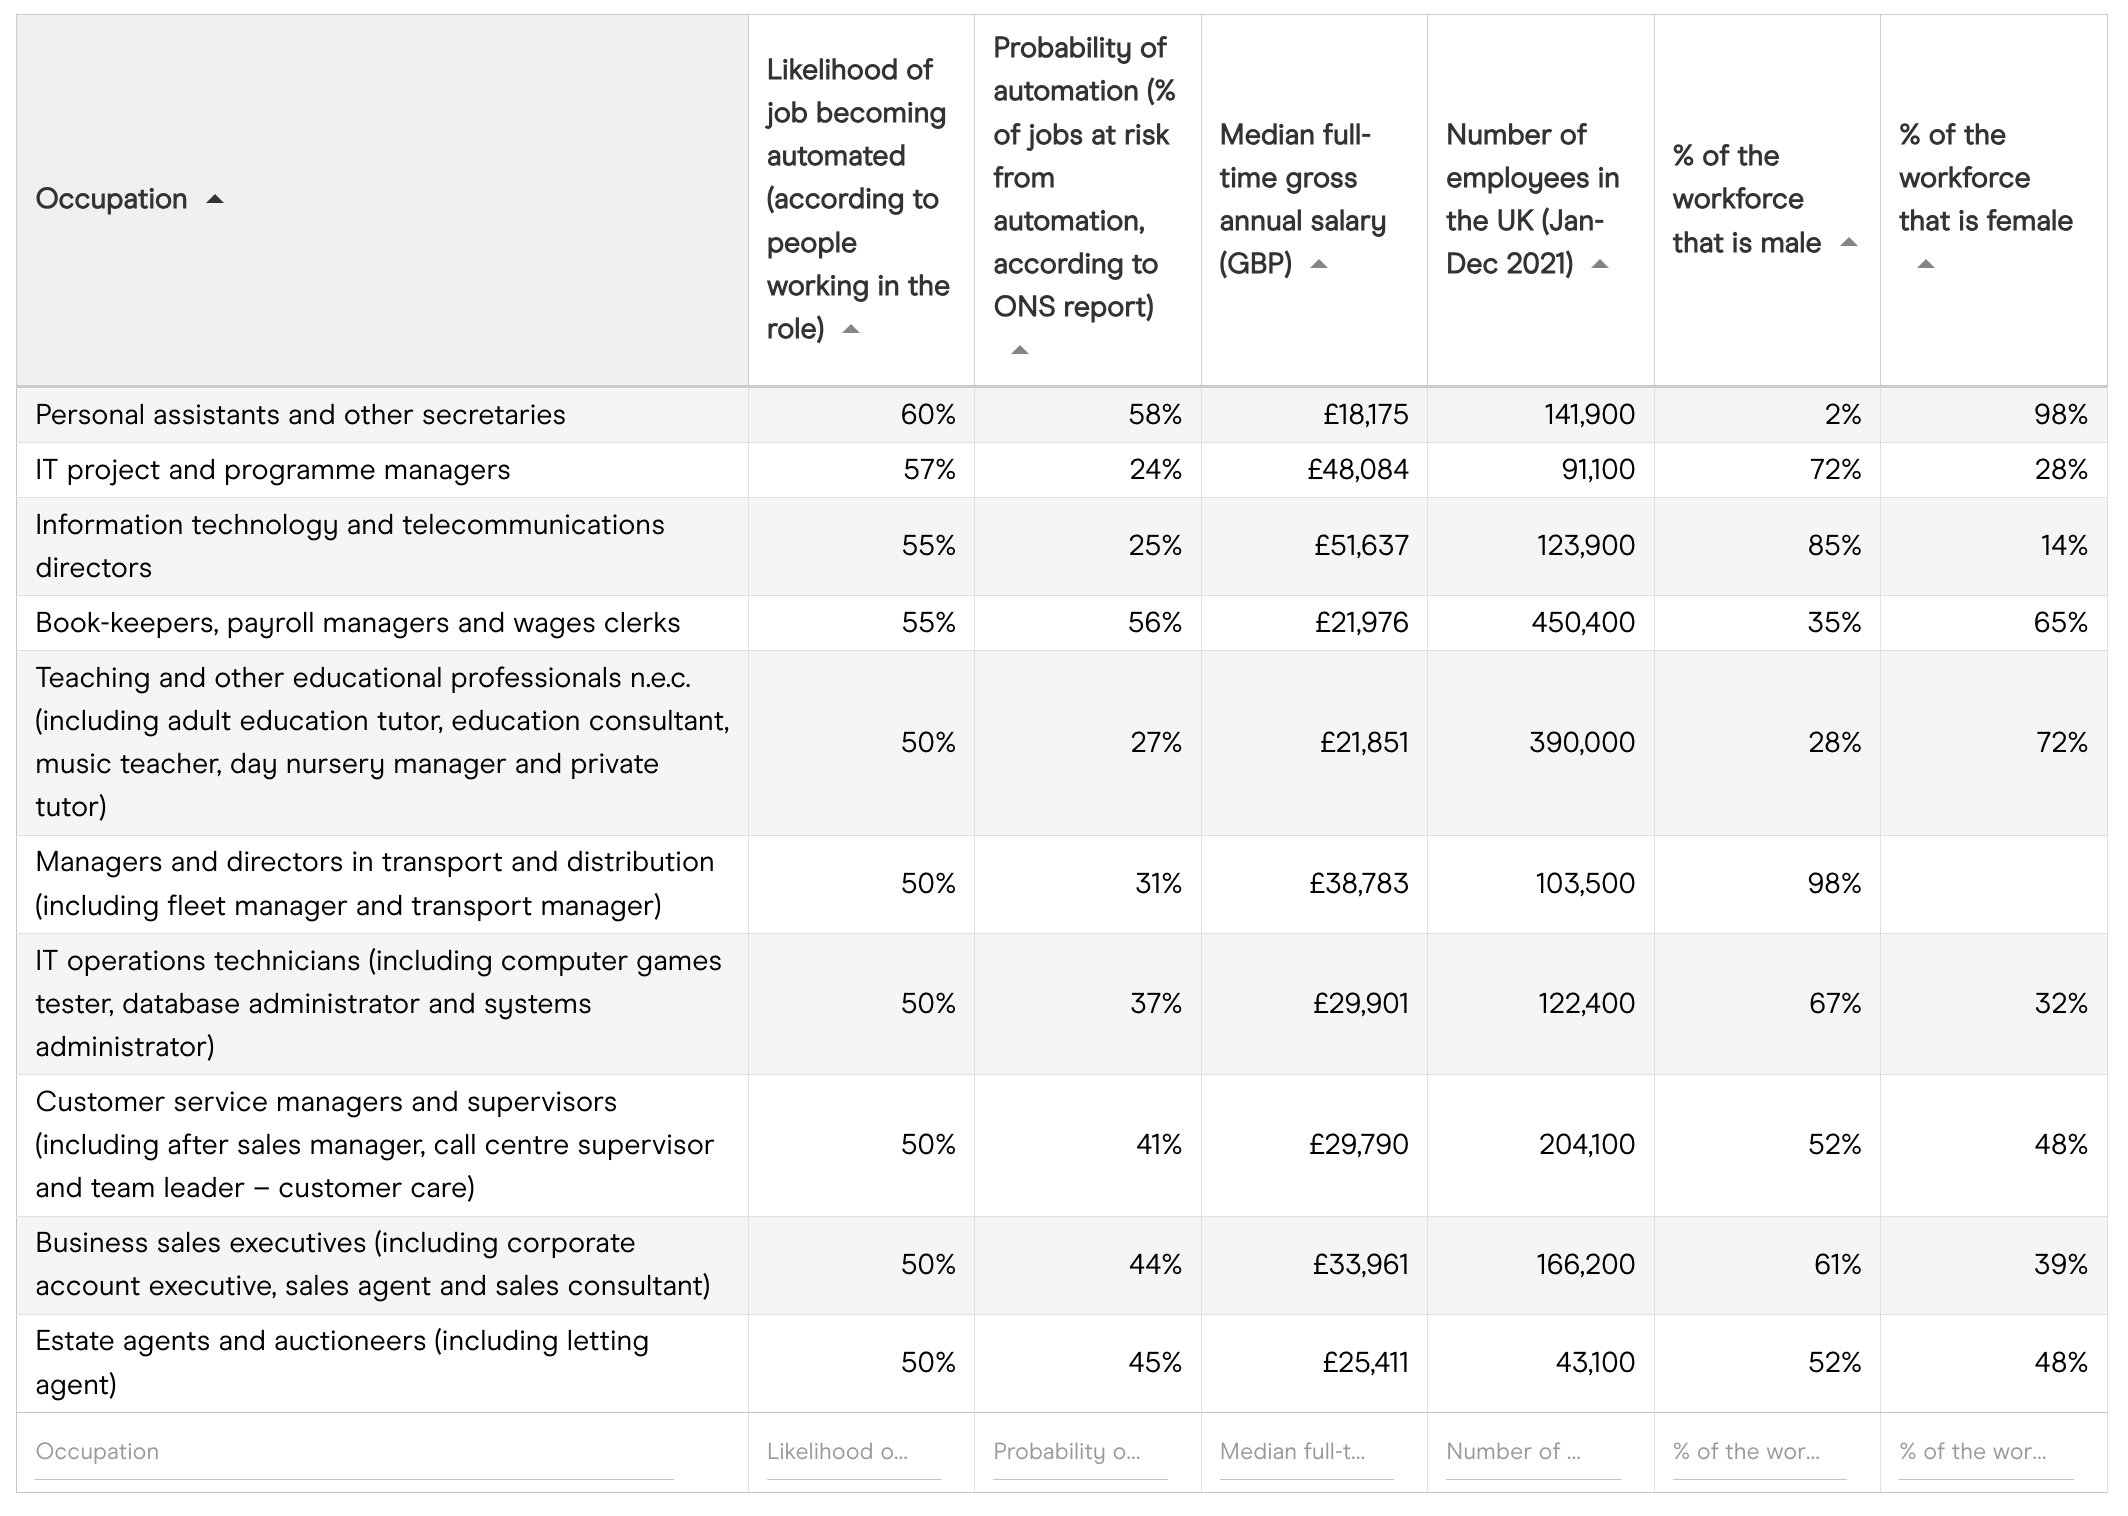Sort by % of workforce that is female
The width and height of the screenshot is (2128, 1516).
click(x=1926, y=265)
